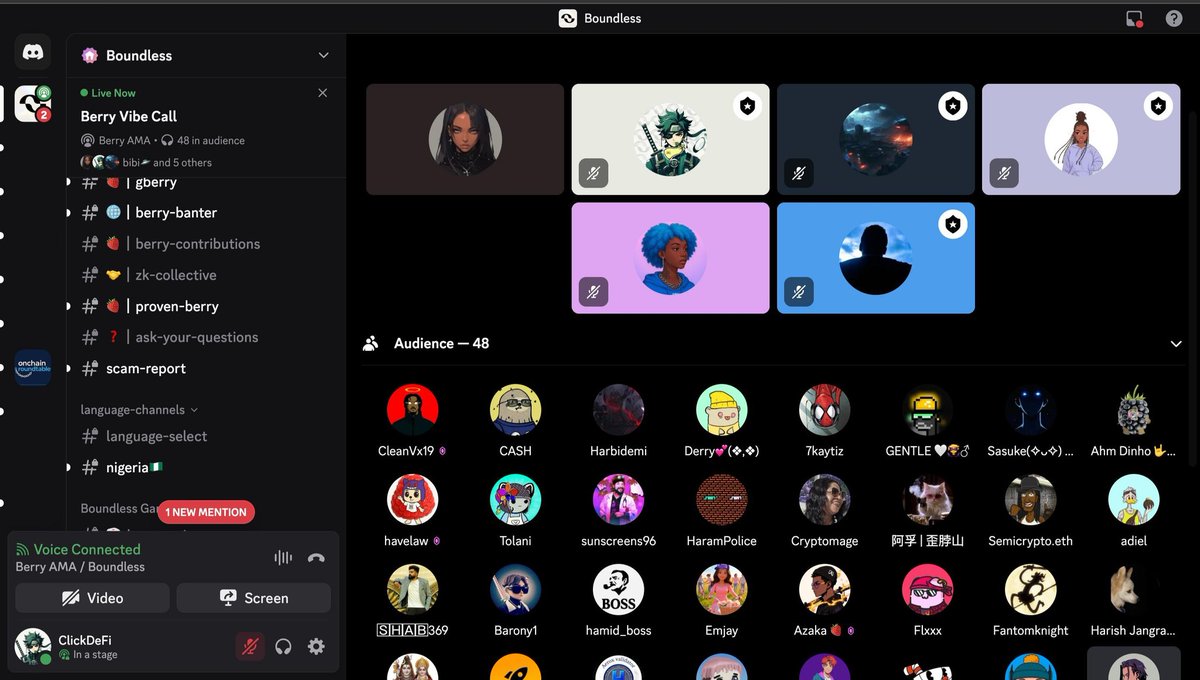Open Tolani audience member avatar
1200x680 pixels.
pos(515,499)
